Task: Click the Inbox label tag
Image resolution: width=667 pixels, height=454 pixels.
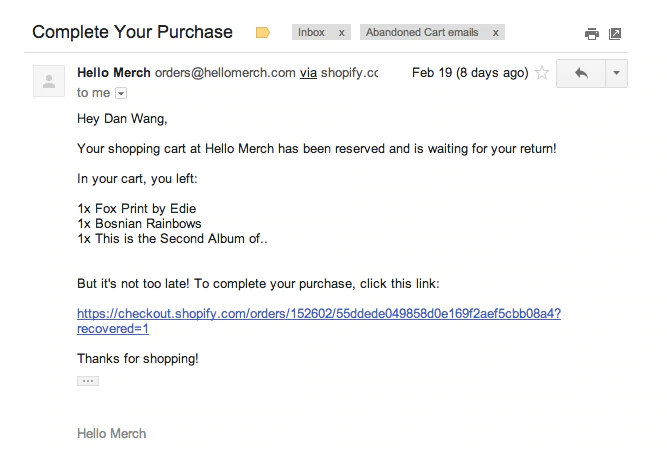Action: pos(311,33)
